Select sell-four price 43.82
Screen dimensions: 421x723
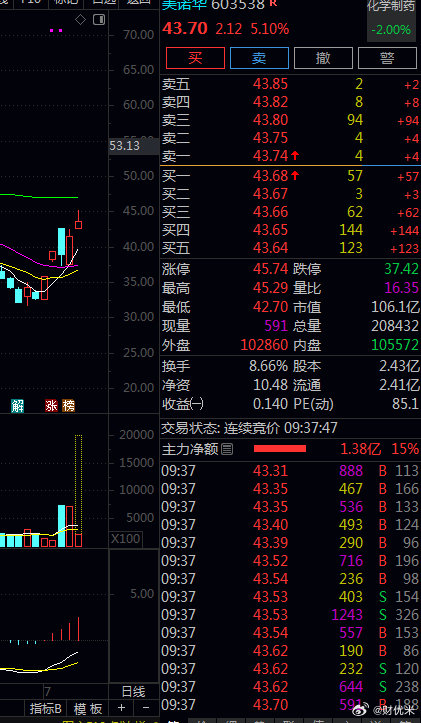(x=270, y=102)
